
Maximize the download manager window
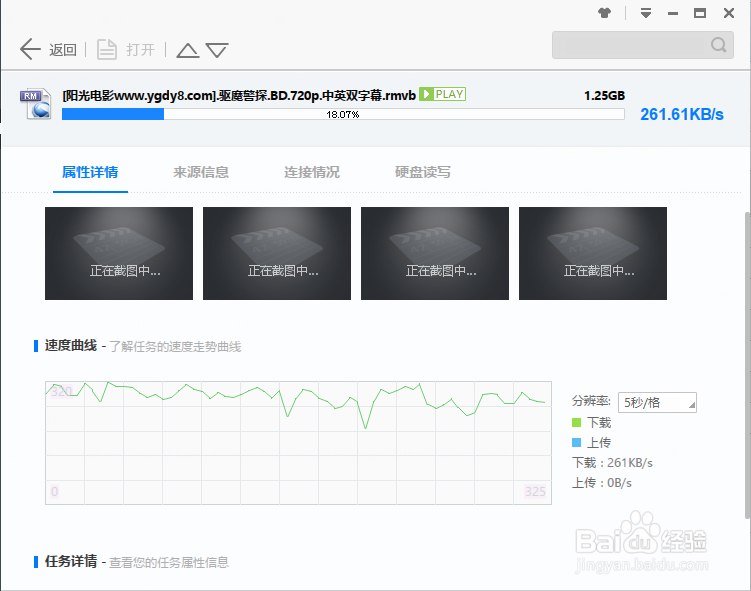coord(700,13)
